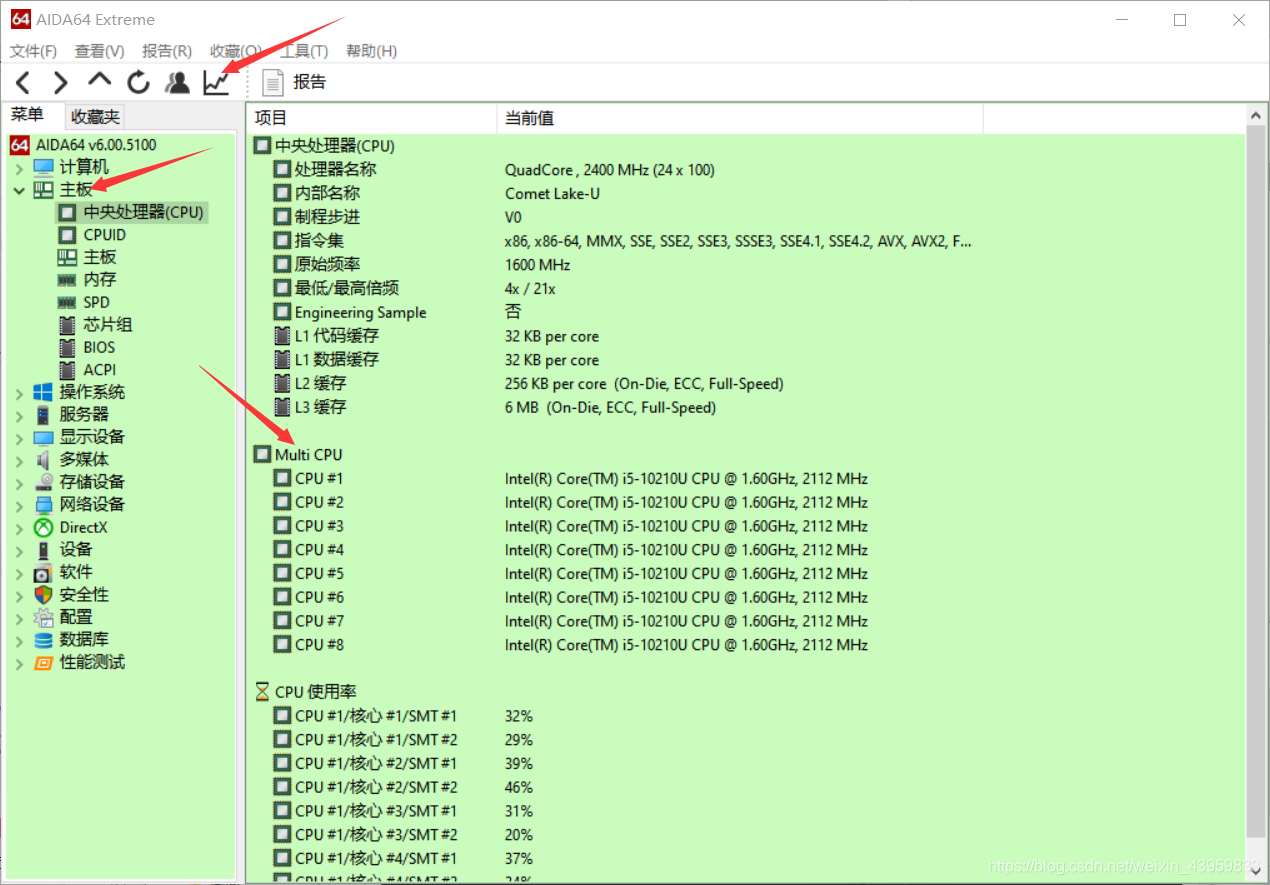Select the Engineering Sample row

point(745,312)
